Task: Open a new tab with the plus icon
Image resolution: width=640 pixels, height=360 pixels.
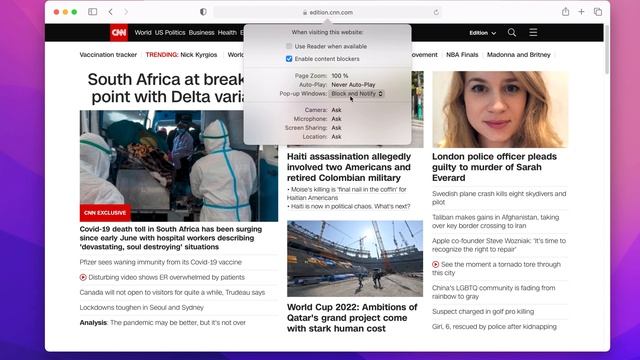Action: [x=581, y=12]
